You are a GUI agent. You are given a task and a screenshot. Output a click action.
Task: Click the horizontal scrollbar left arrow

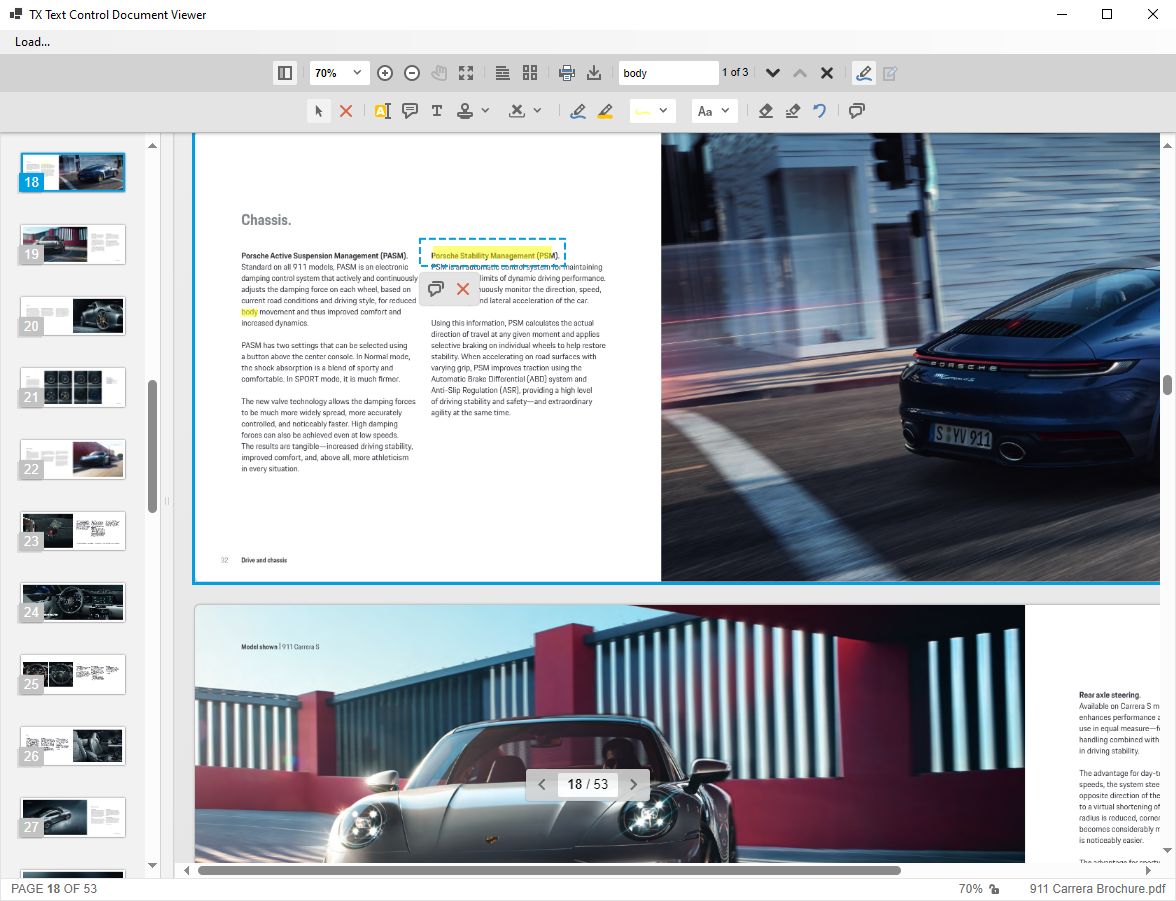[x=187, y=871]
